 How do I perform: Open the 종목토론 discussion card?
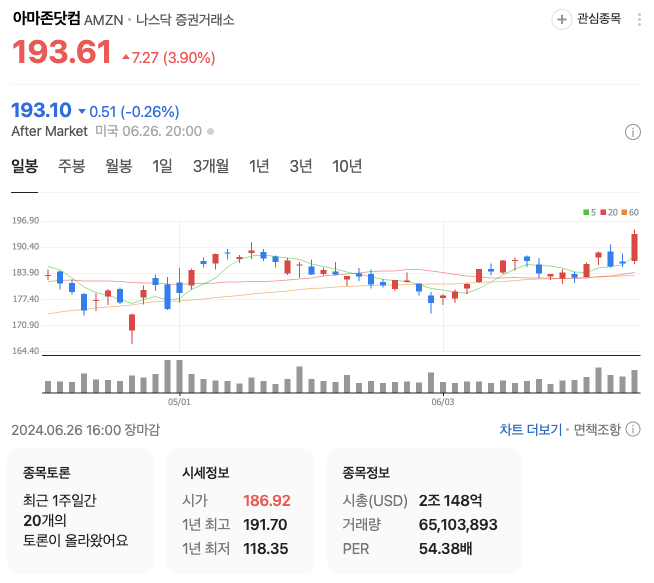point(80,511)
